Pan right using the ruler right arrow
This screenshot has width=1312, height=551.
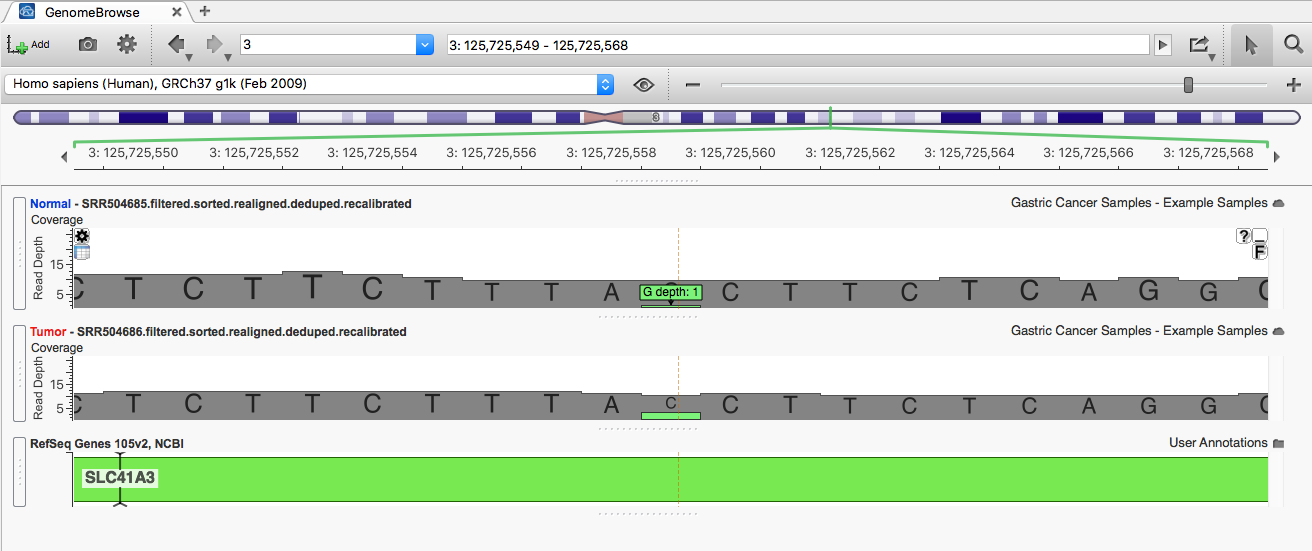[x=1277, y=156]
